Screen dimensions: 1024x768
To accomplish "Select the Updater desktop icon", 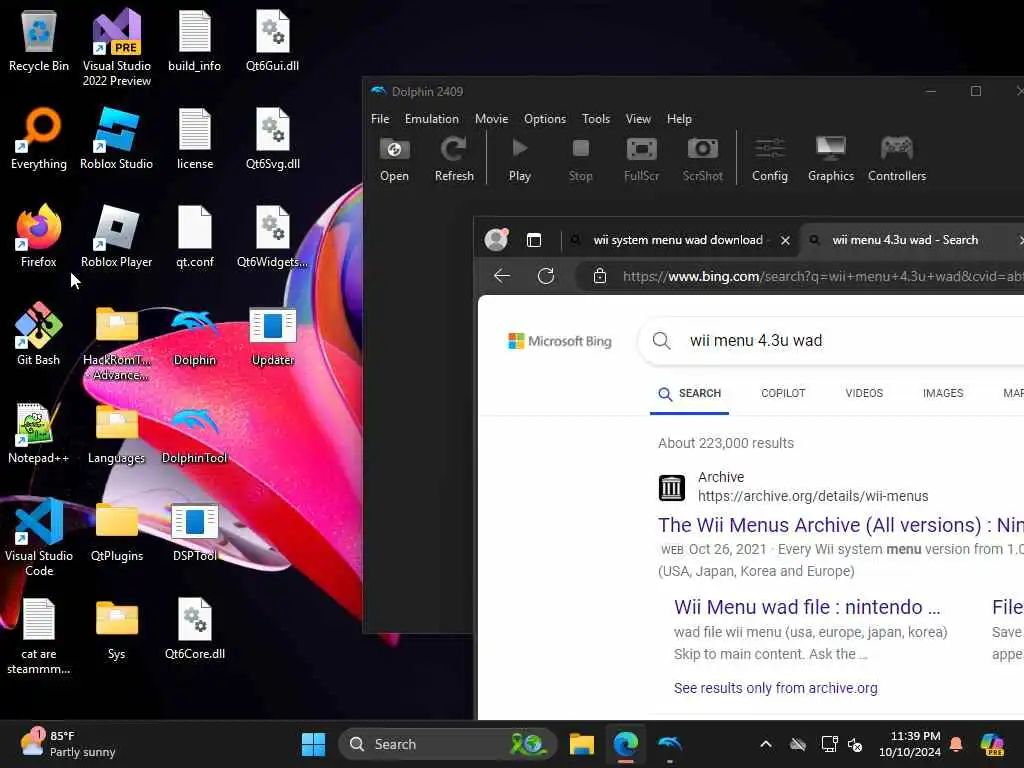I will click(x=273, y=334).
